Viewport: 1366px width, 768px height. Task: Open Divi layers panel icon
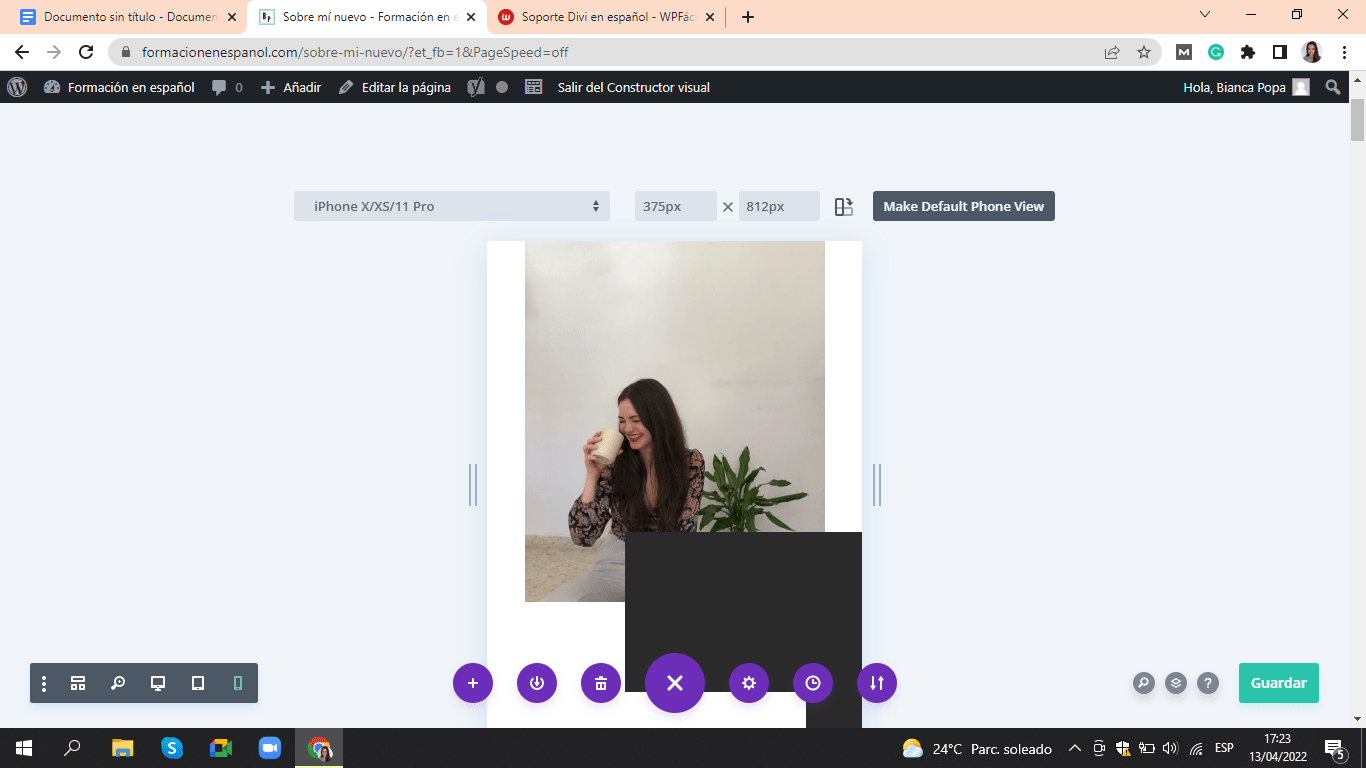click(1176, 683)
